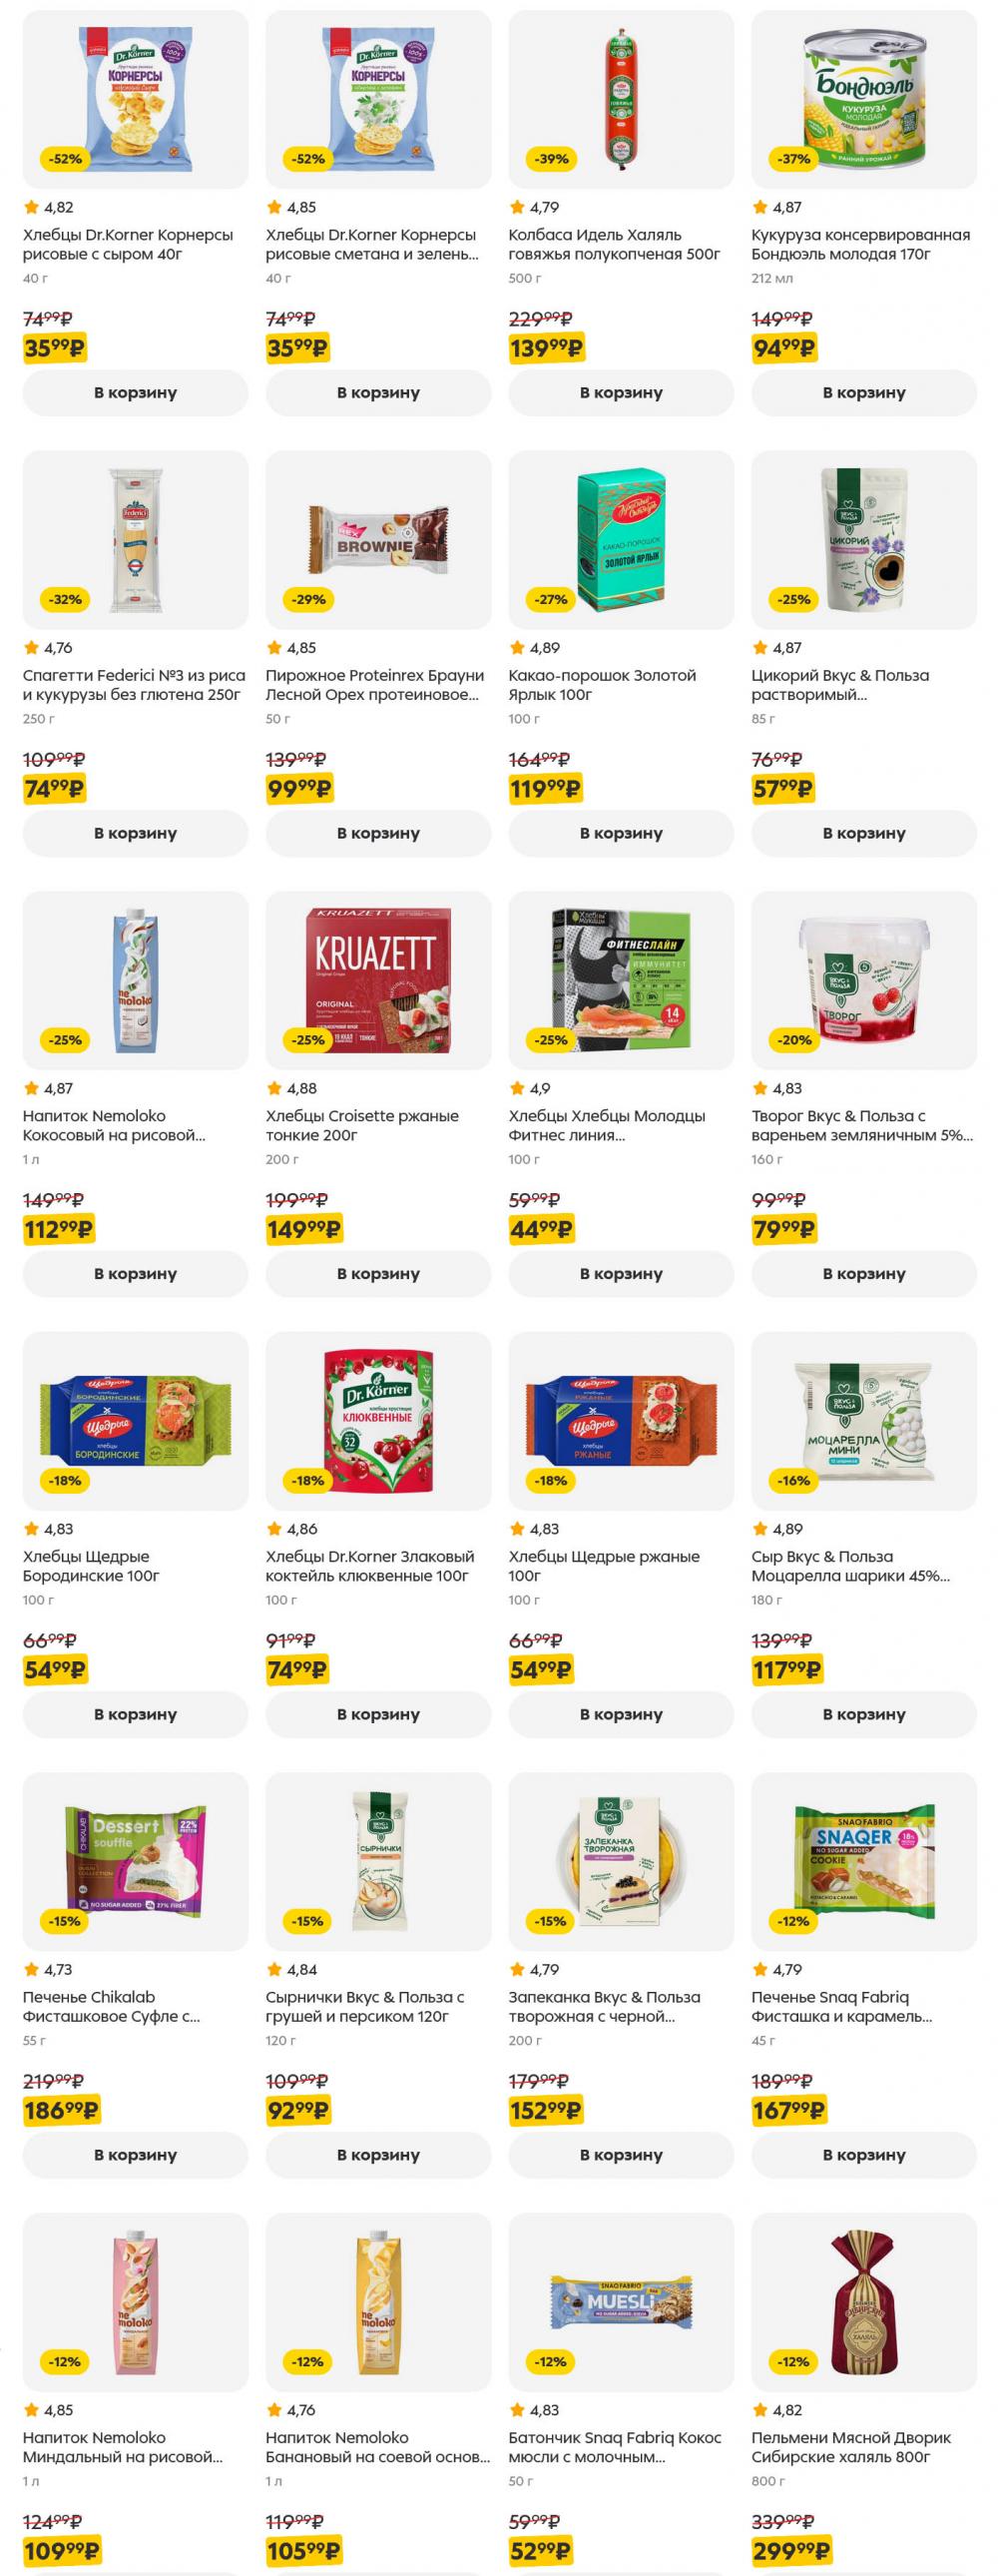Screen dimensions: 998x2576
Task: Open the Federici spaghetti product image
Action: tap(135, 539)
